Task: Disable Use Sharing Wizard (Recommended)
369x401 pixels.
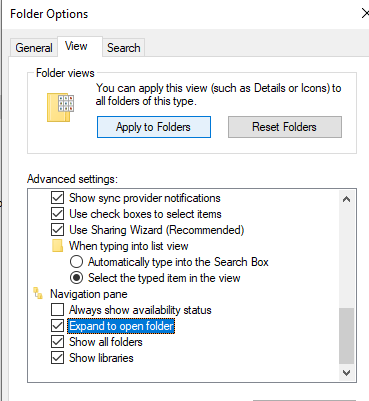Action: click(58, 230)
